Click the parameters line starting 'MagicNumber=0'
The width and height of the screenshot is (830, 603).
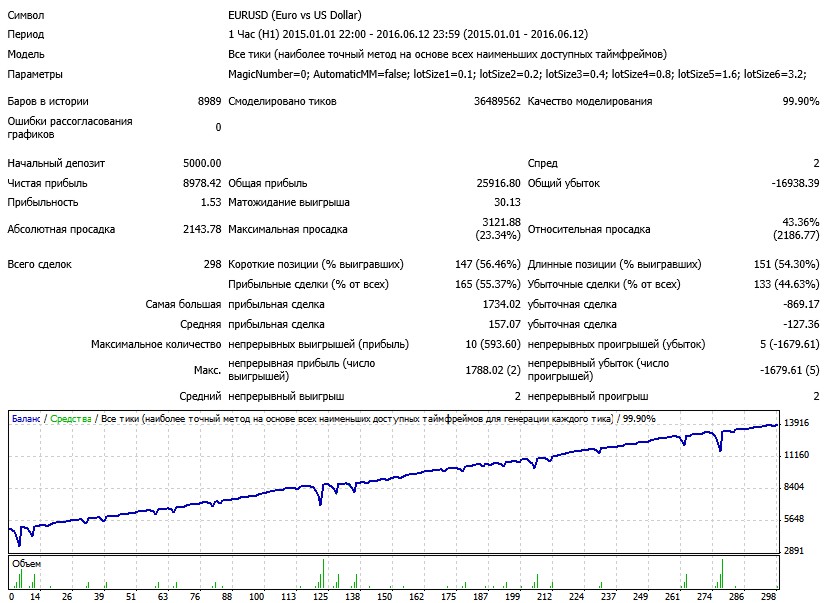517,74
